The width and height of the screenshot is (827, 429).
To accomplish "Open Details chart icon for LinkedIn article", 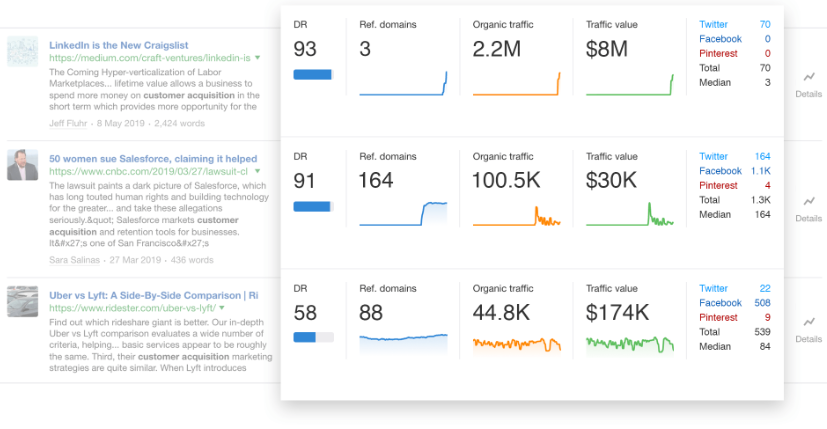I will (x=809, y=77).
